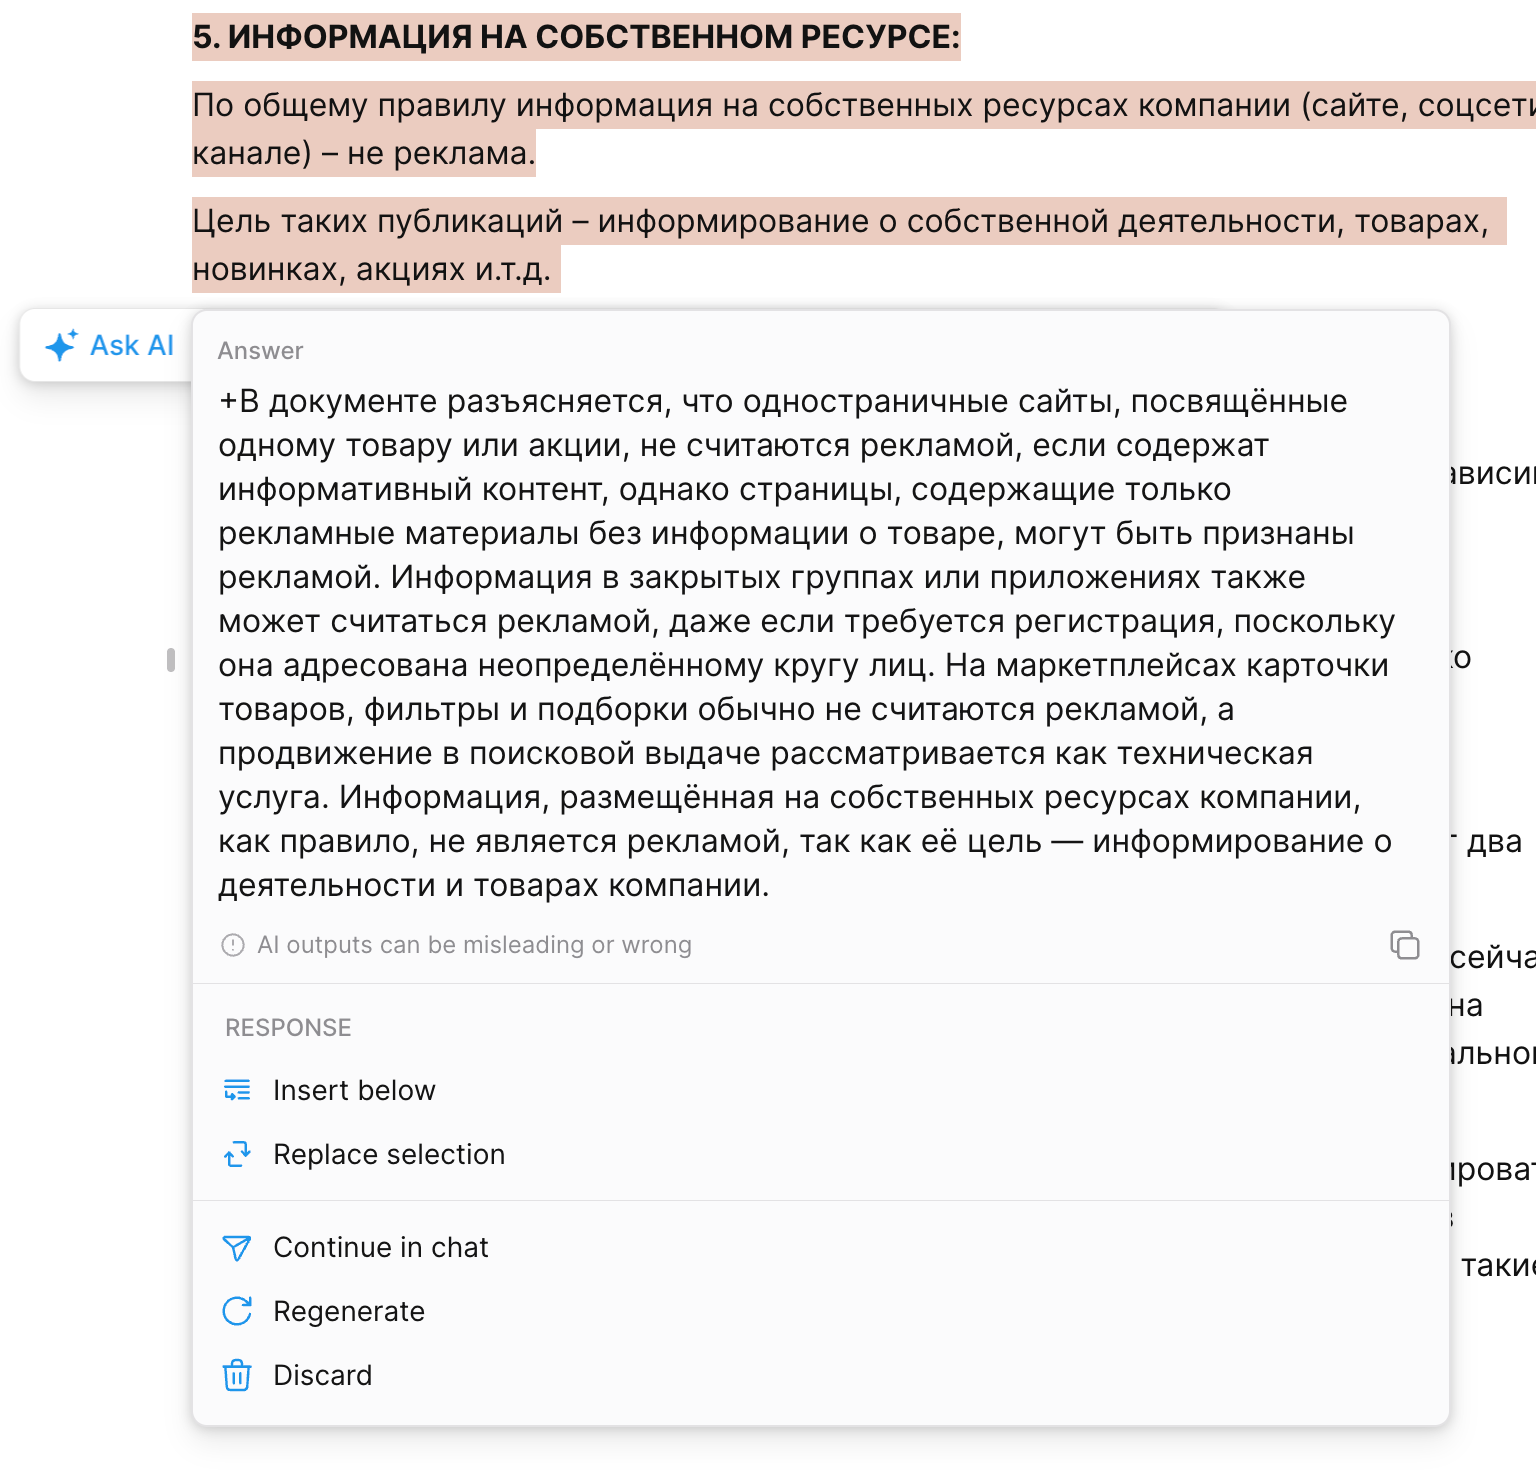
Task: Click the paper plane Continue in chat icon
Action: click(x=237, y=1247)
